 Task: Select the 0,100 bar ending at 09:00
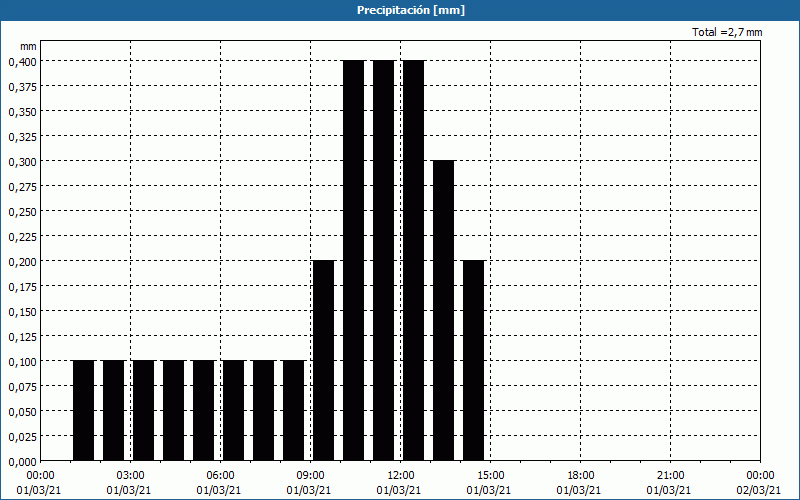tap(293, 411)
